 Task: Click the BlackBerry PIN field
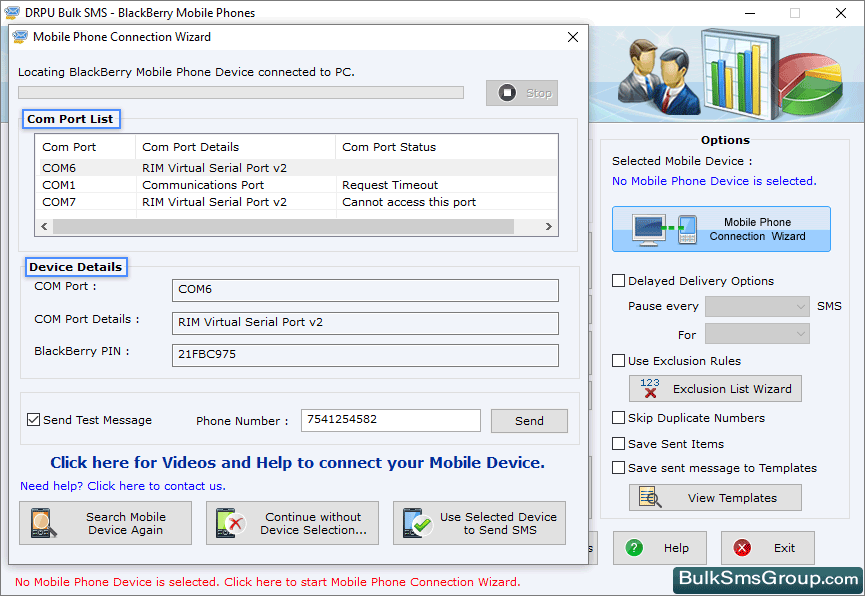[365, 355]
